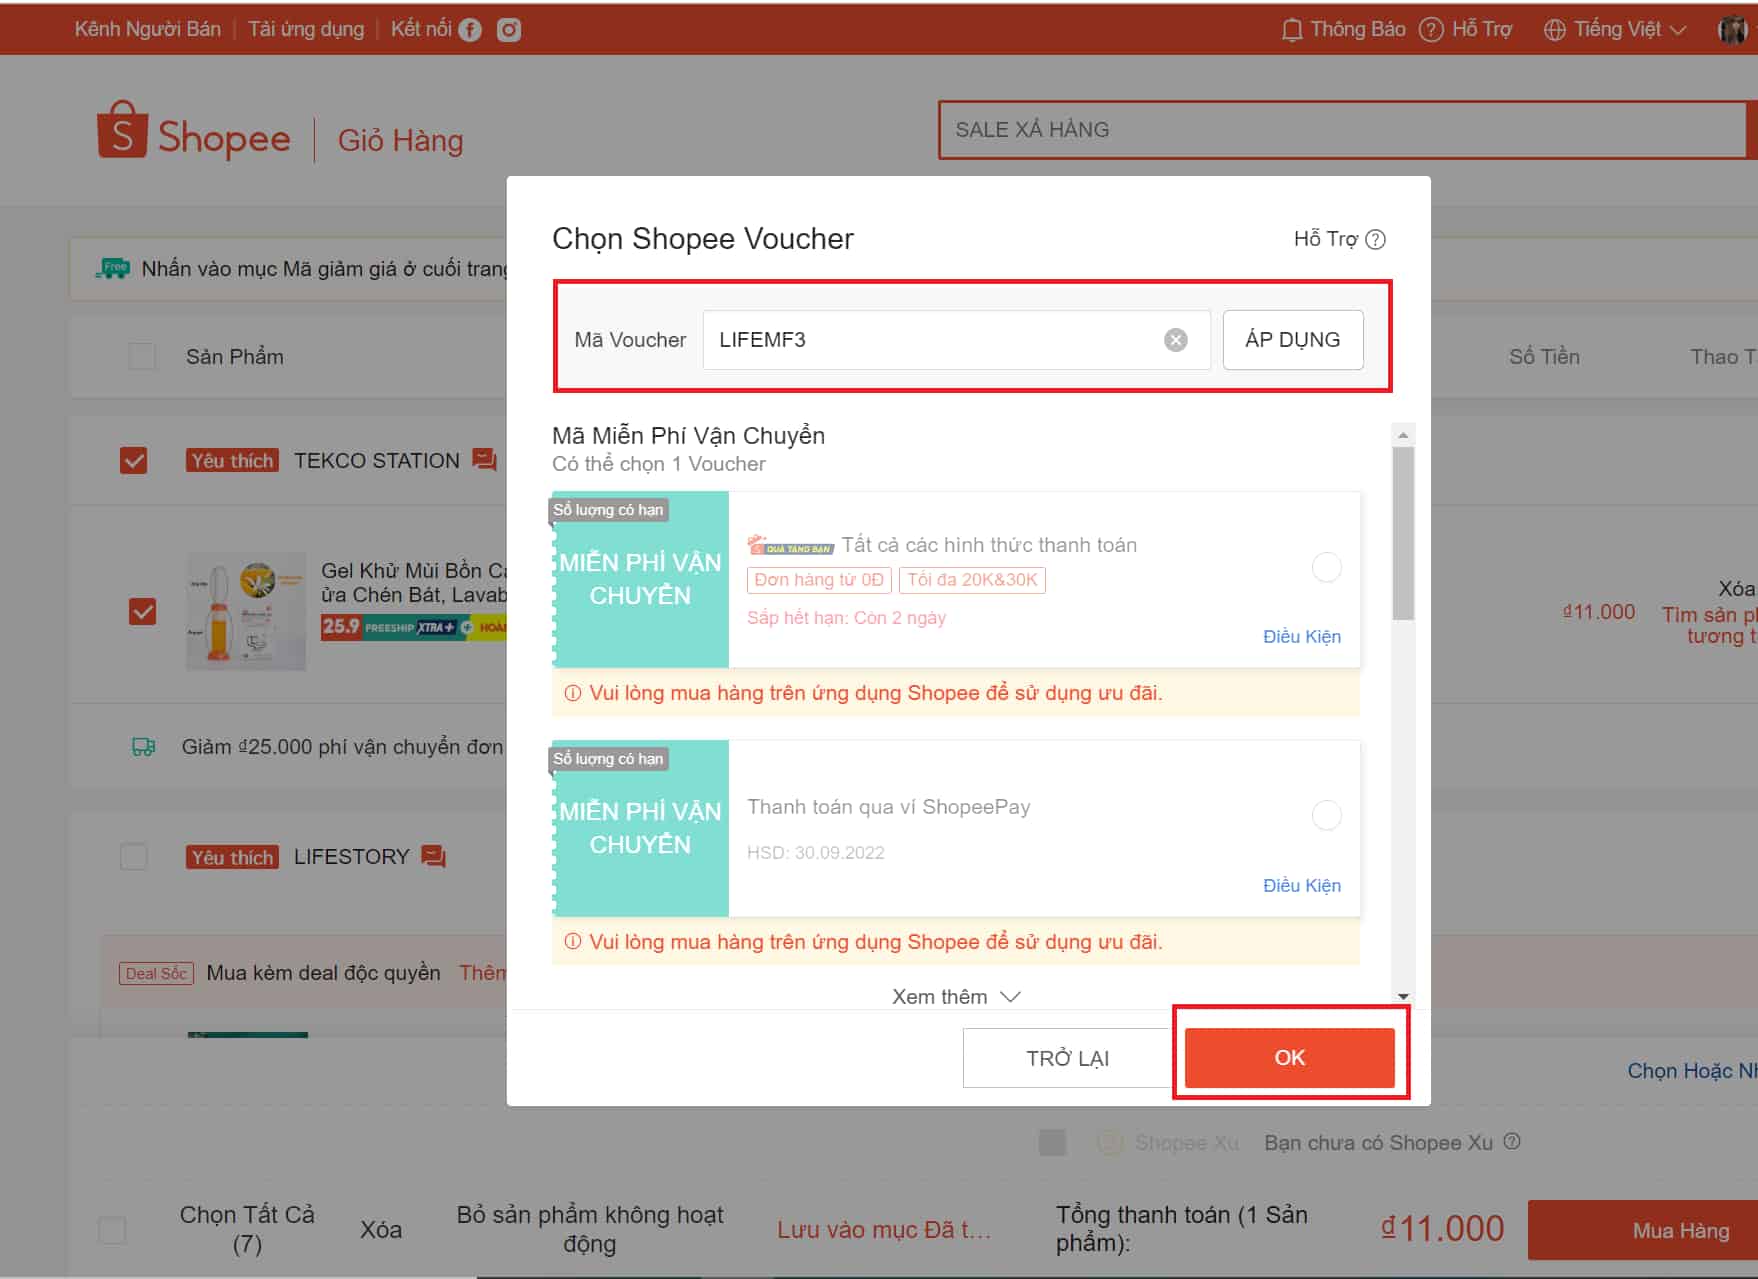Image resolution: width=1758 pixels, height=1279 pixels.
Task: Click the Hỗ Trợ help icon in voucher dialog
Action: [1376, 239]
